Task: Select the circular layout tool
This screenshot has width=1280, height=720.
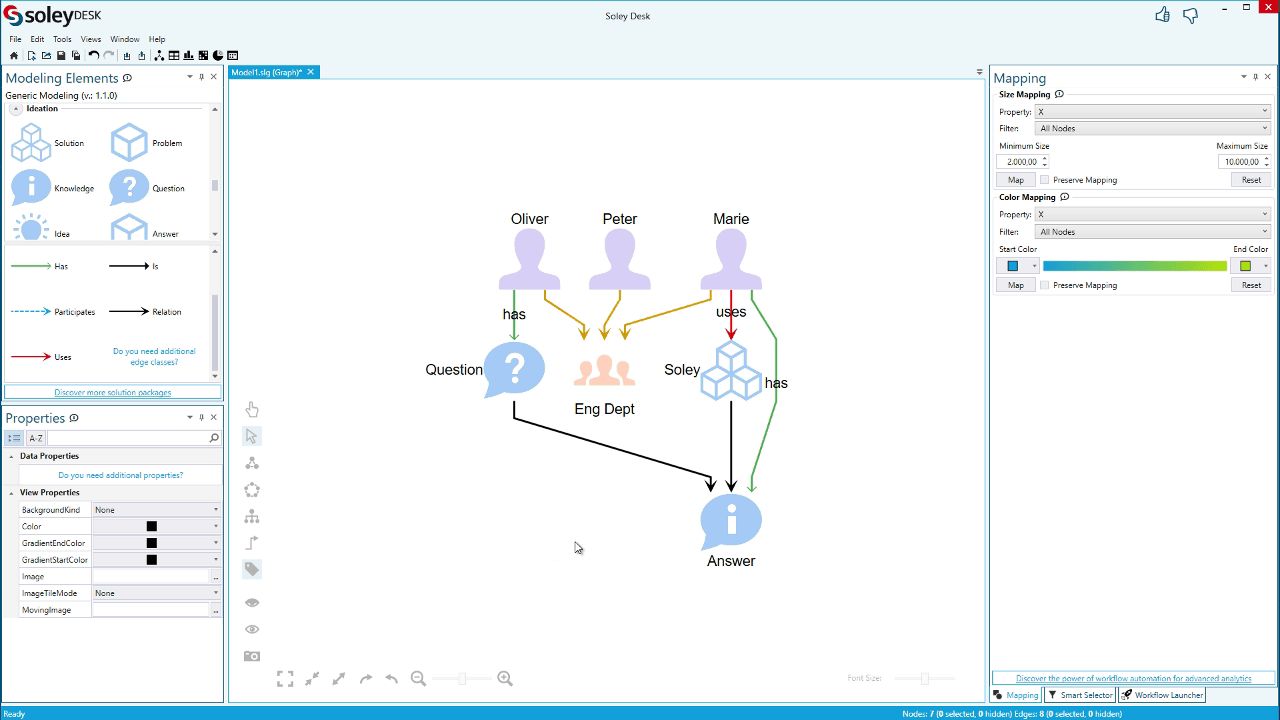Action: [x=251, y=489]
